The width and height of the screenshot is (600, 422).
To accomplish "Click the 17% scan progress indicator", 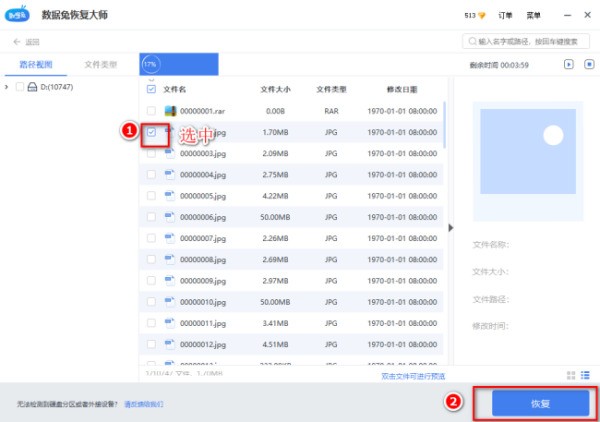I will click(x=150, y=64).
